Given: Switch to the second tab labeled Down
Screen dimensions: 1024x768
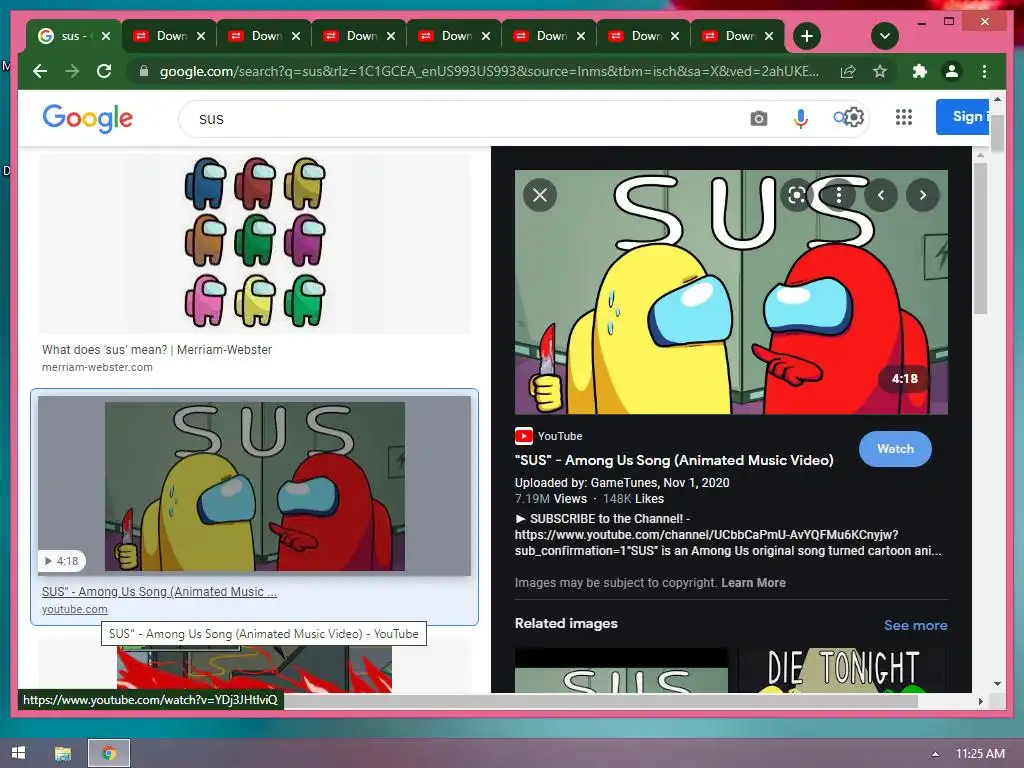Looking at the screenshot, I should point(171,36).
